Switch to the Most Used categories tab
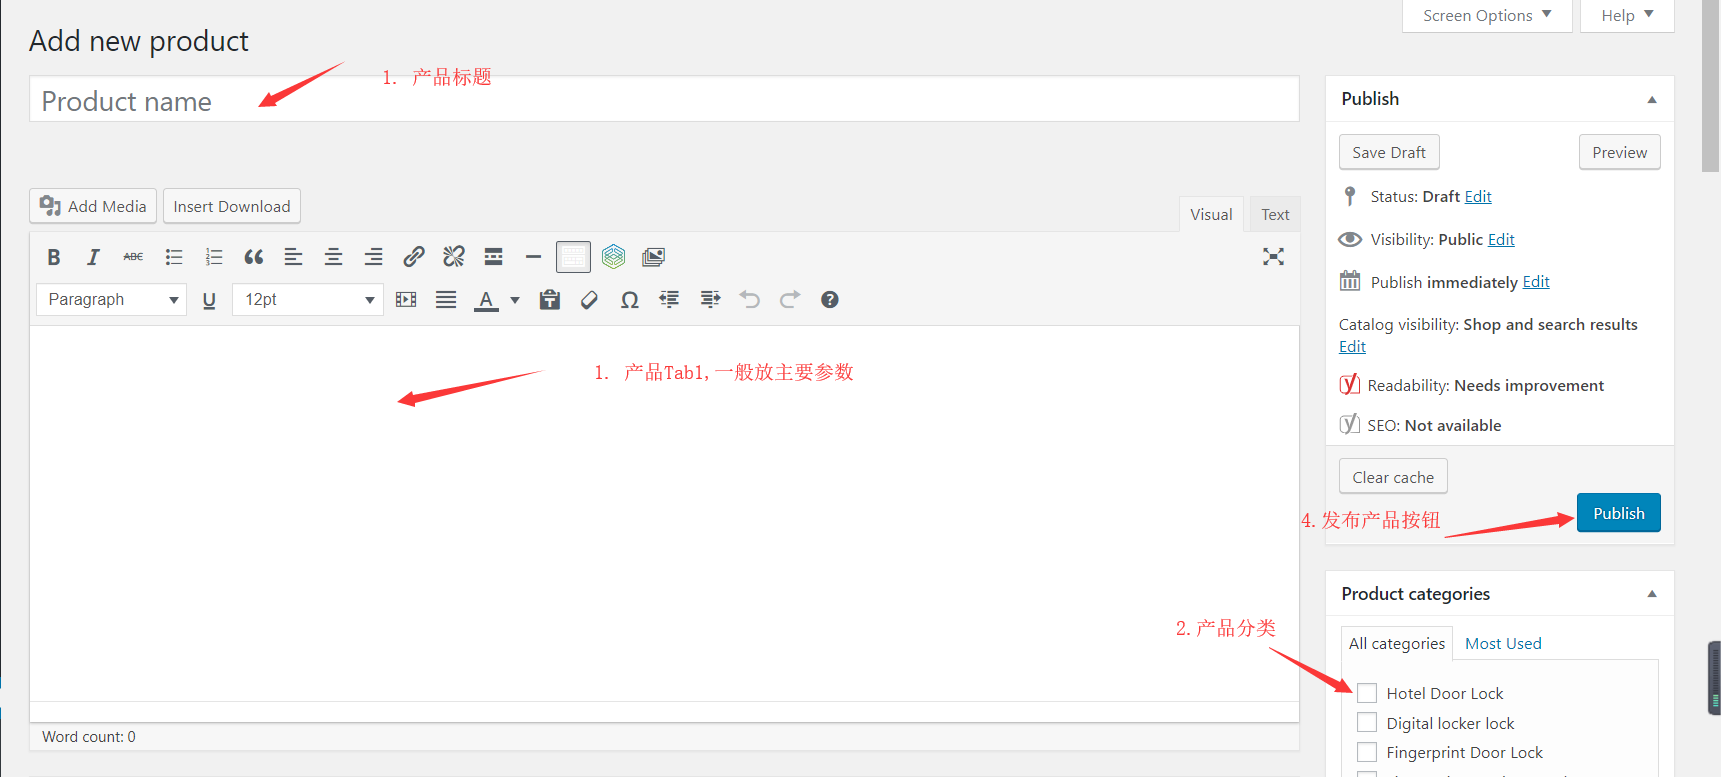 pos(1502,644)
